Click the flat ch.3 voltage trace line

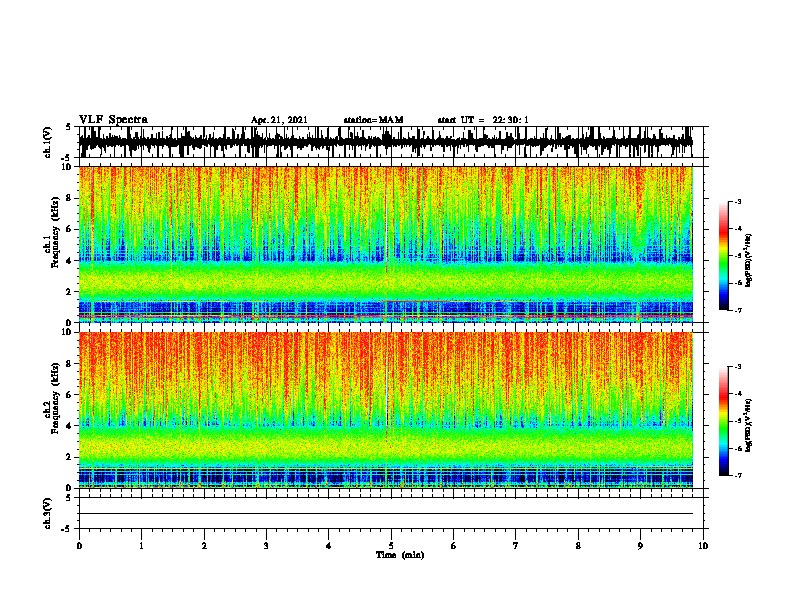pos(386,514)
